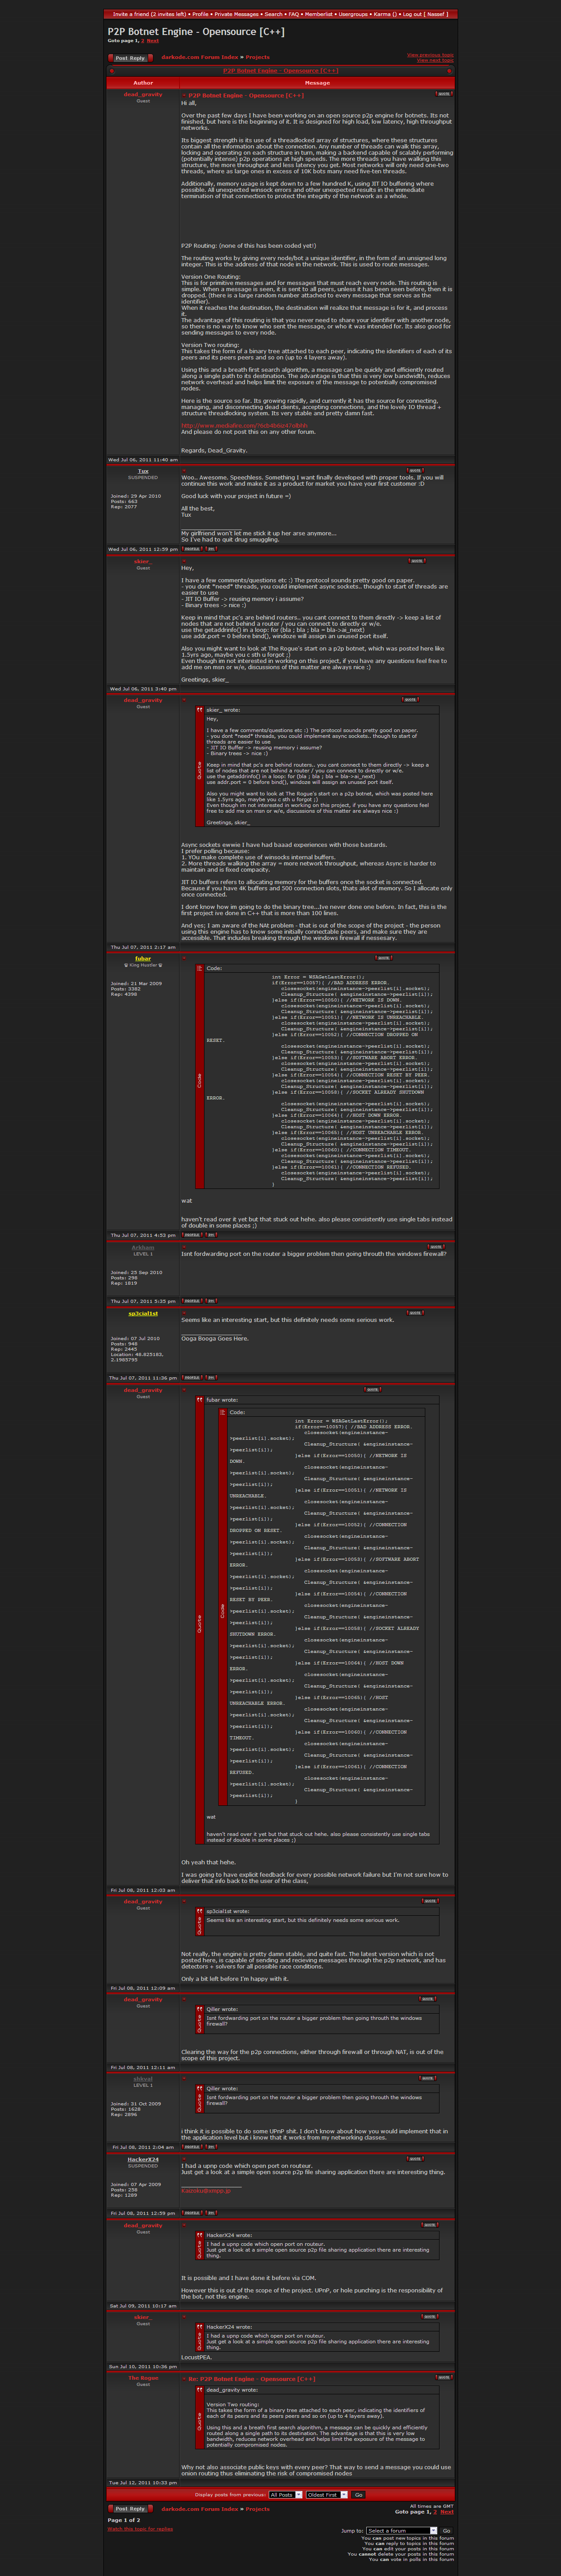This screenshot has width=561, height=2576.
Task: Click the Quote icon on fubar's code post
Action: pos(383,958)
